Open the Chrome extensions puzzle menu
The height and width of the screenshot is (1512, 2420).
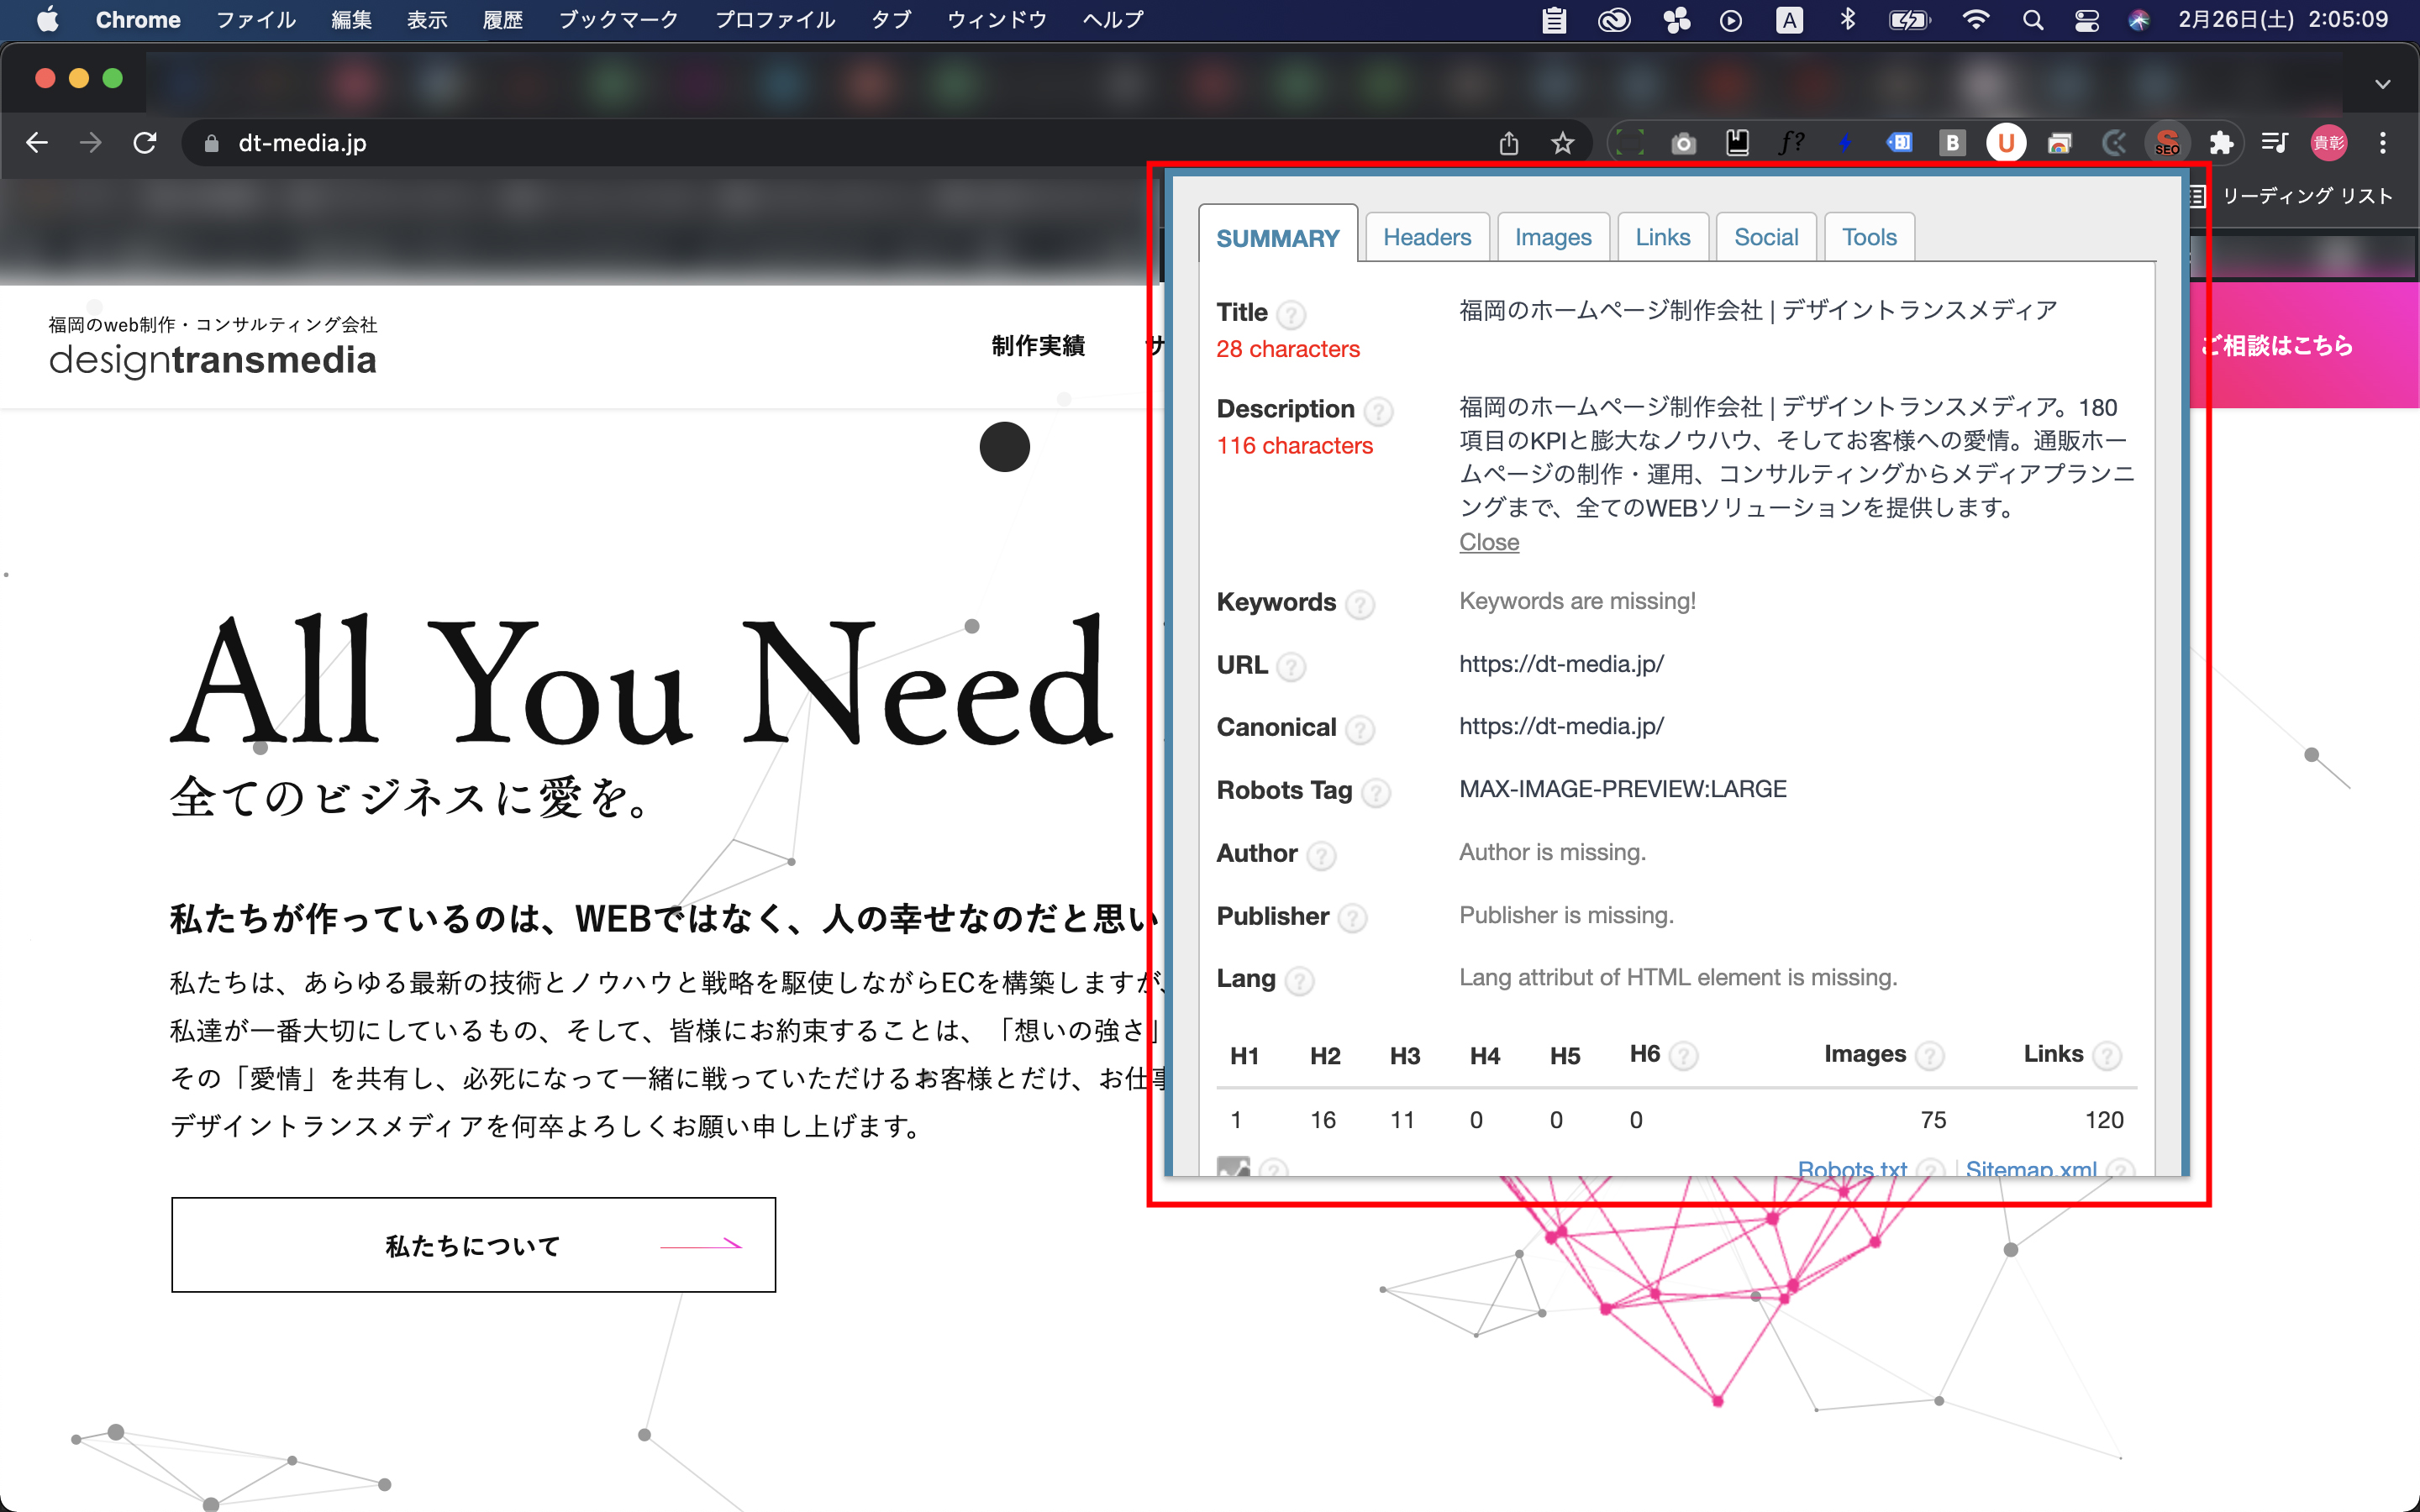[2221, 143]
